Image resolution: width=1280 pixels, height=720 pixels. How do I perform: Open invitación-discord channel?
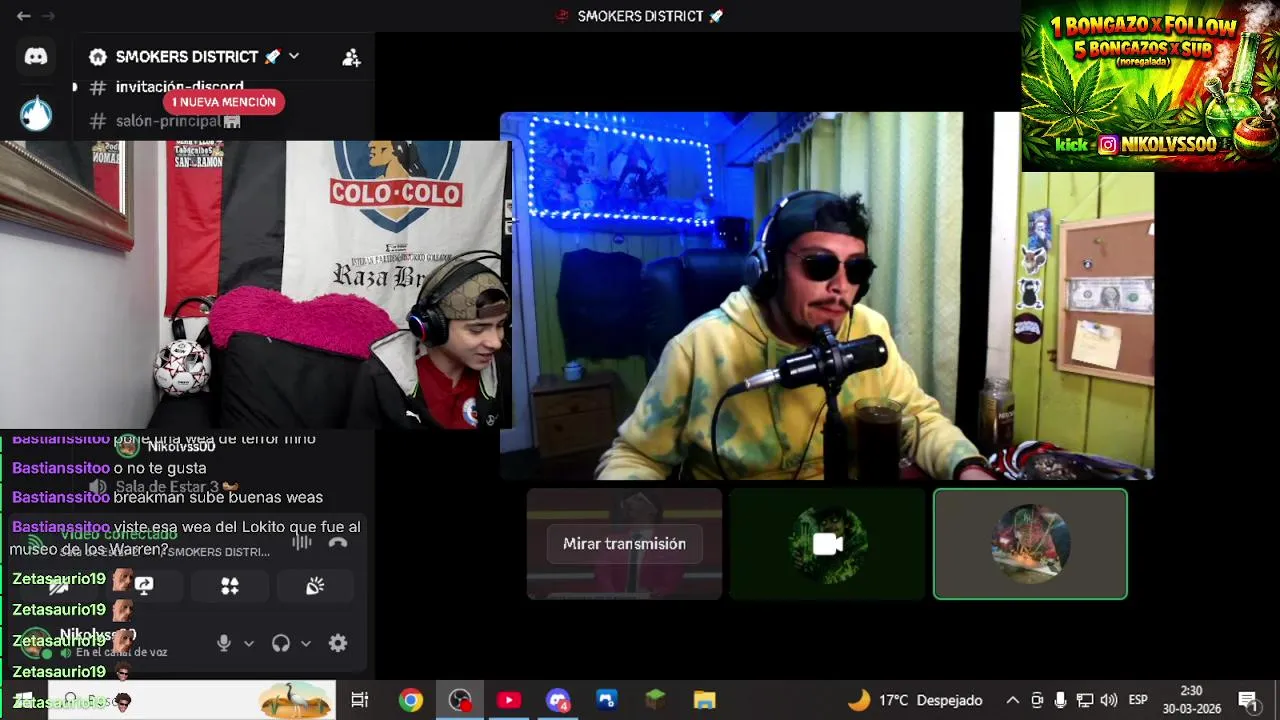(178, 87)
